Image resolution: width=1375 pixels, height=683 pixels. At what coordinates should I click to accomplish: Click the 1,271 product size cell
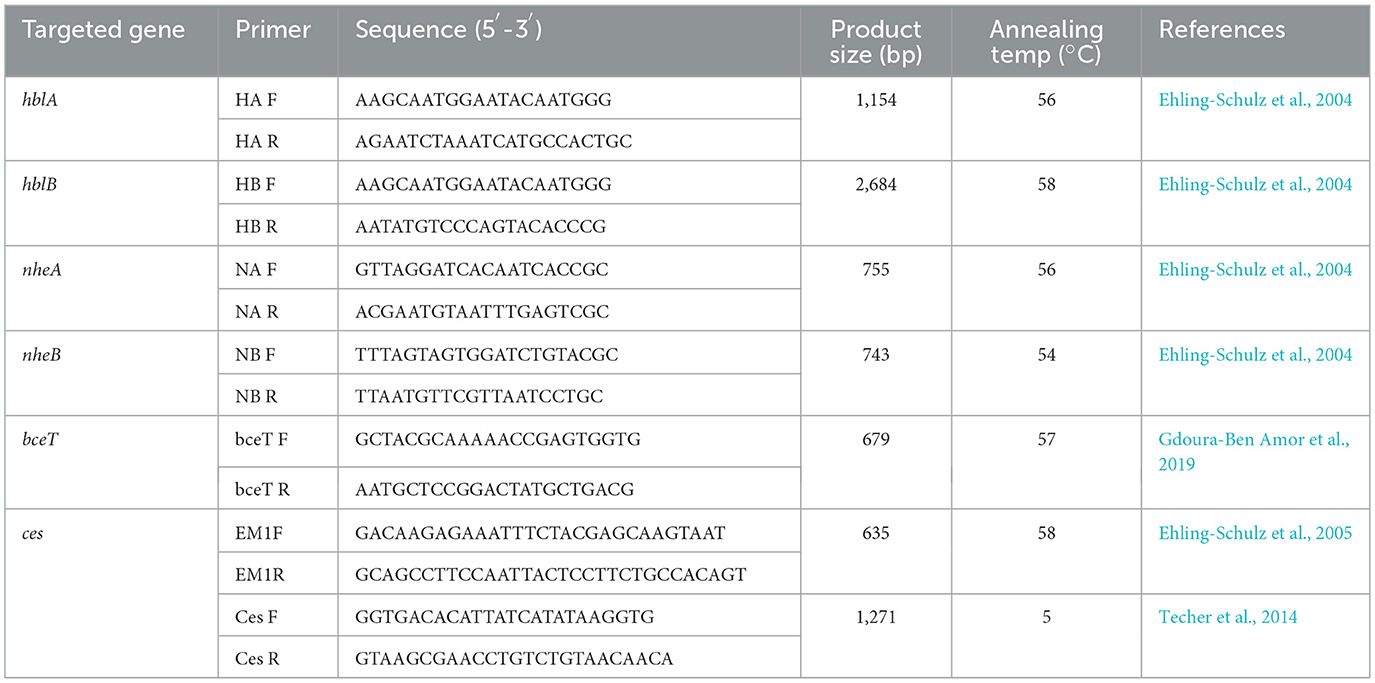[x=875, y=617]
